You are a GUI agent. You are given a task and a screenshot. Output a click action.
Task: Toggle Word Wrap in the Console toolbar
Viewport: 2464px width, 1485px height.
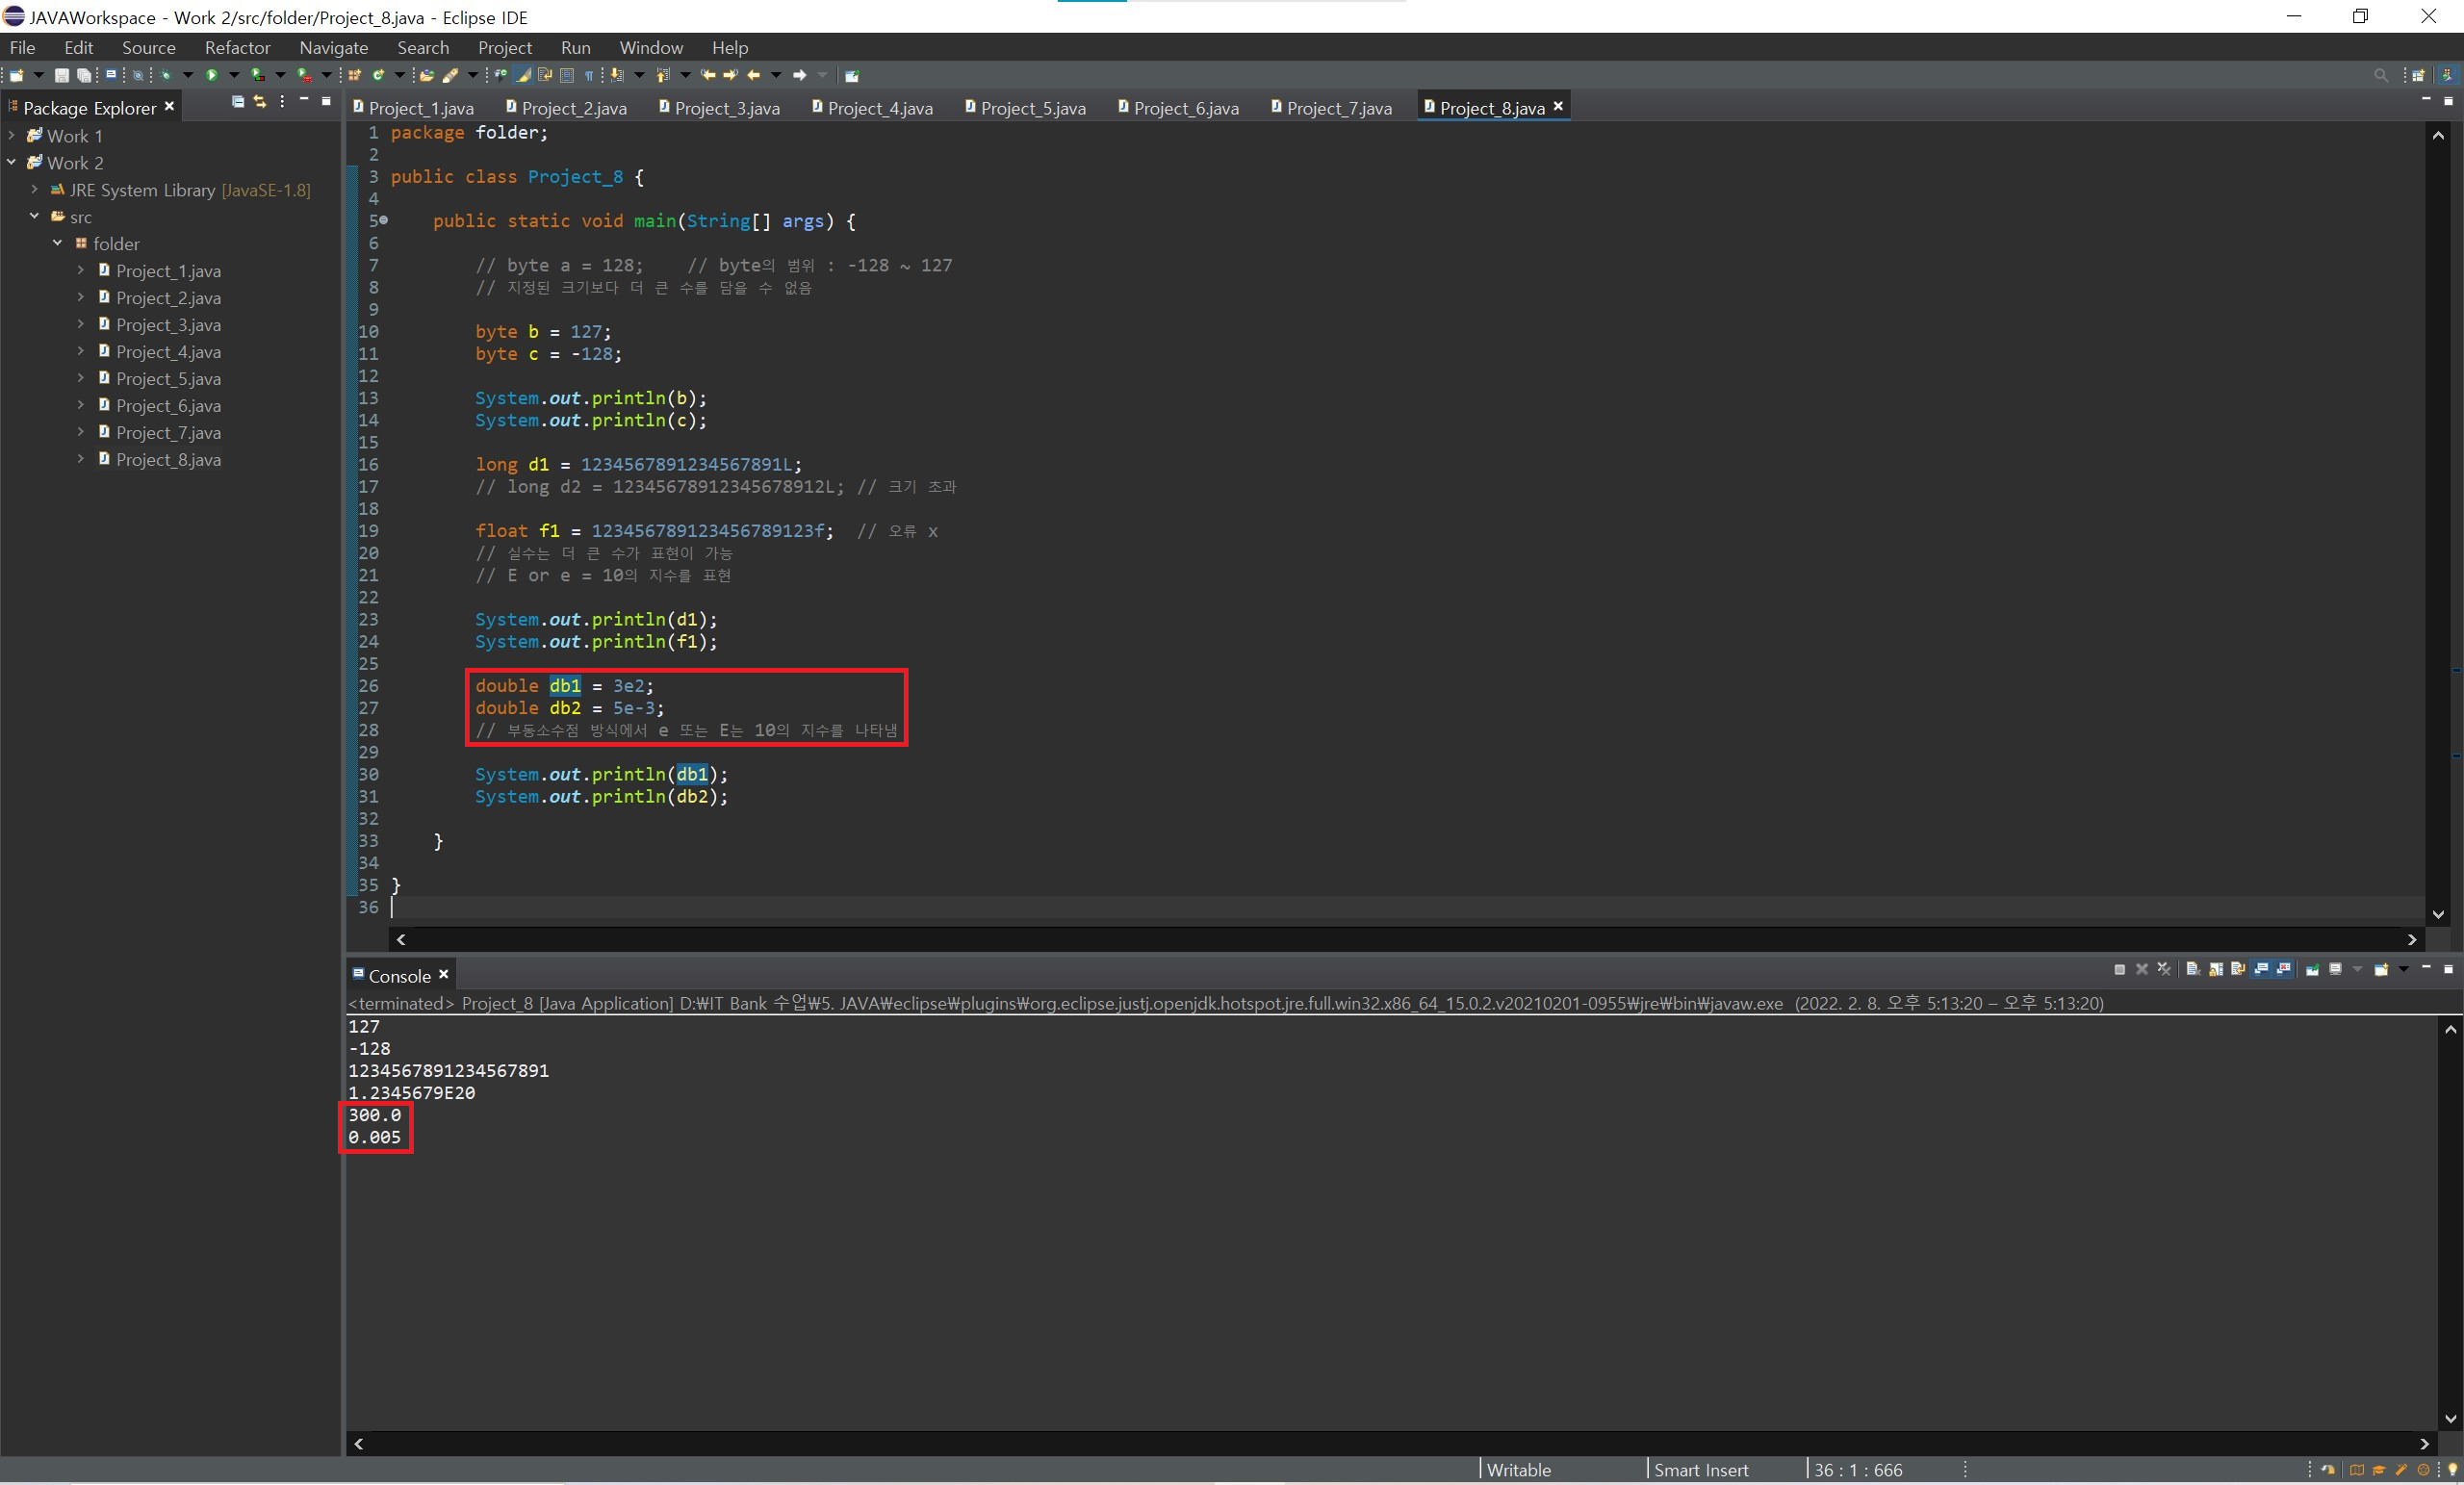tap(2239, 969)
